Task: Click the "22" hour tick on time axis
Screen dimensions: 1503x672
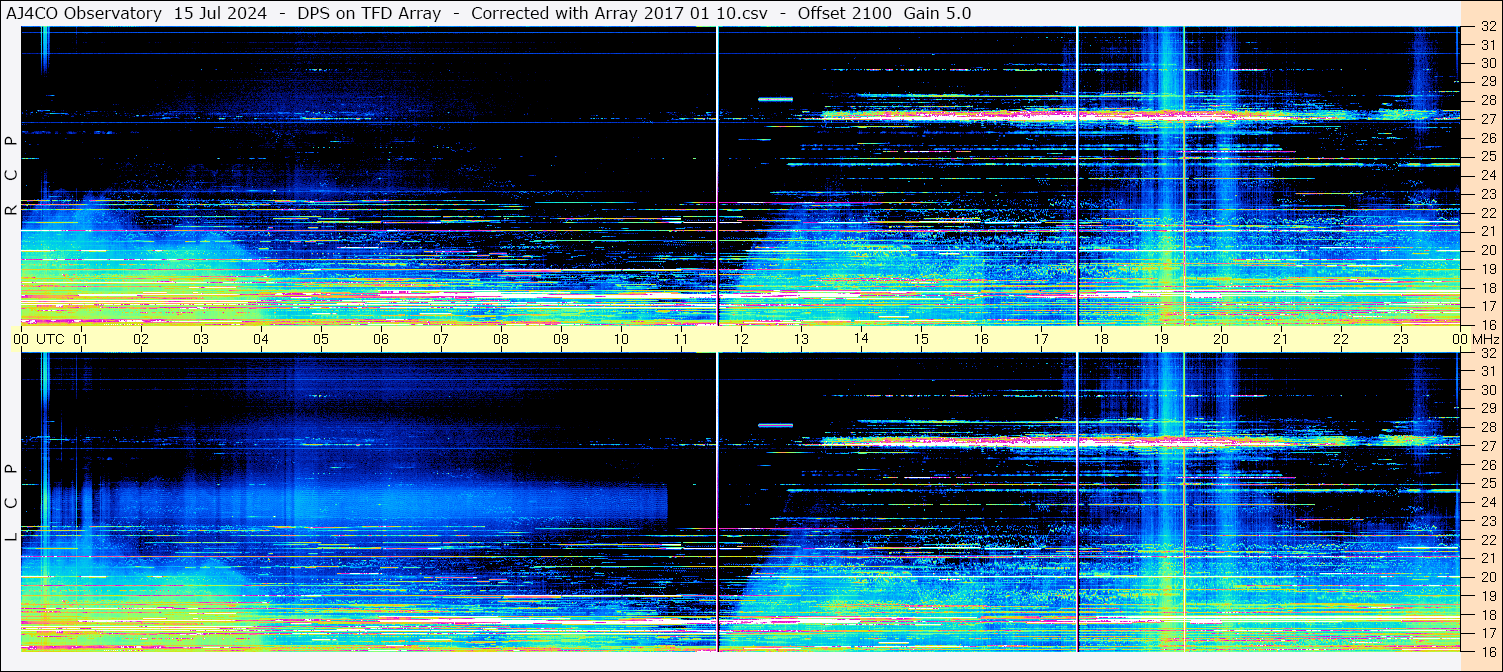Action: (x=1341, y=339)
